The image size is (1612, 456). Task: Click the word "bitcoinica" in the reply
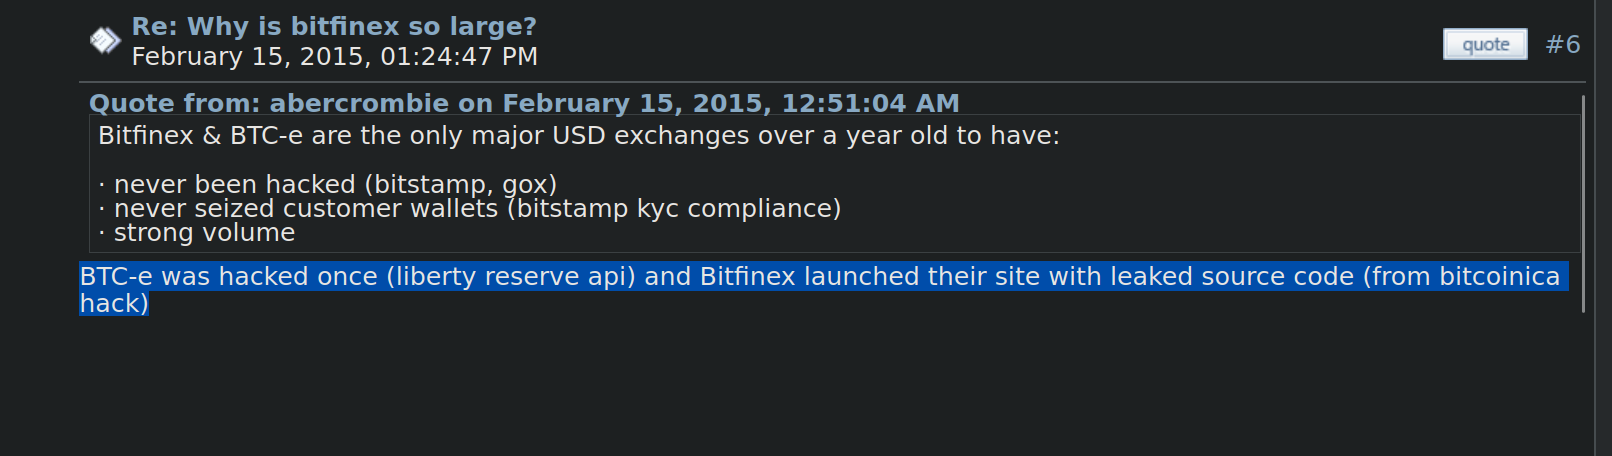(1499, 277)
